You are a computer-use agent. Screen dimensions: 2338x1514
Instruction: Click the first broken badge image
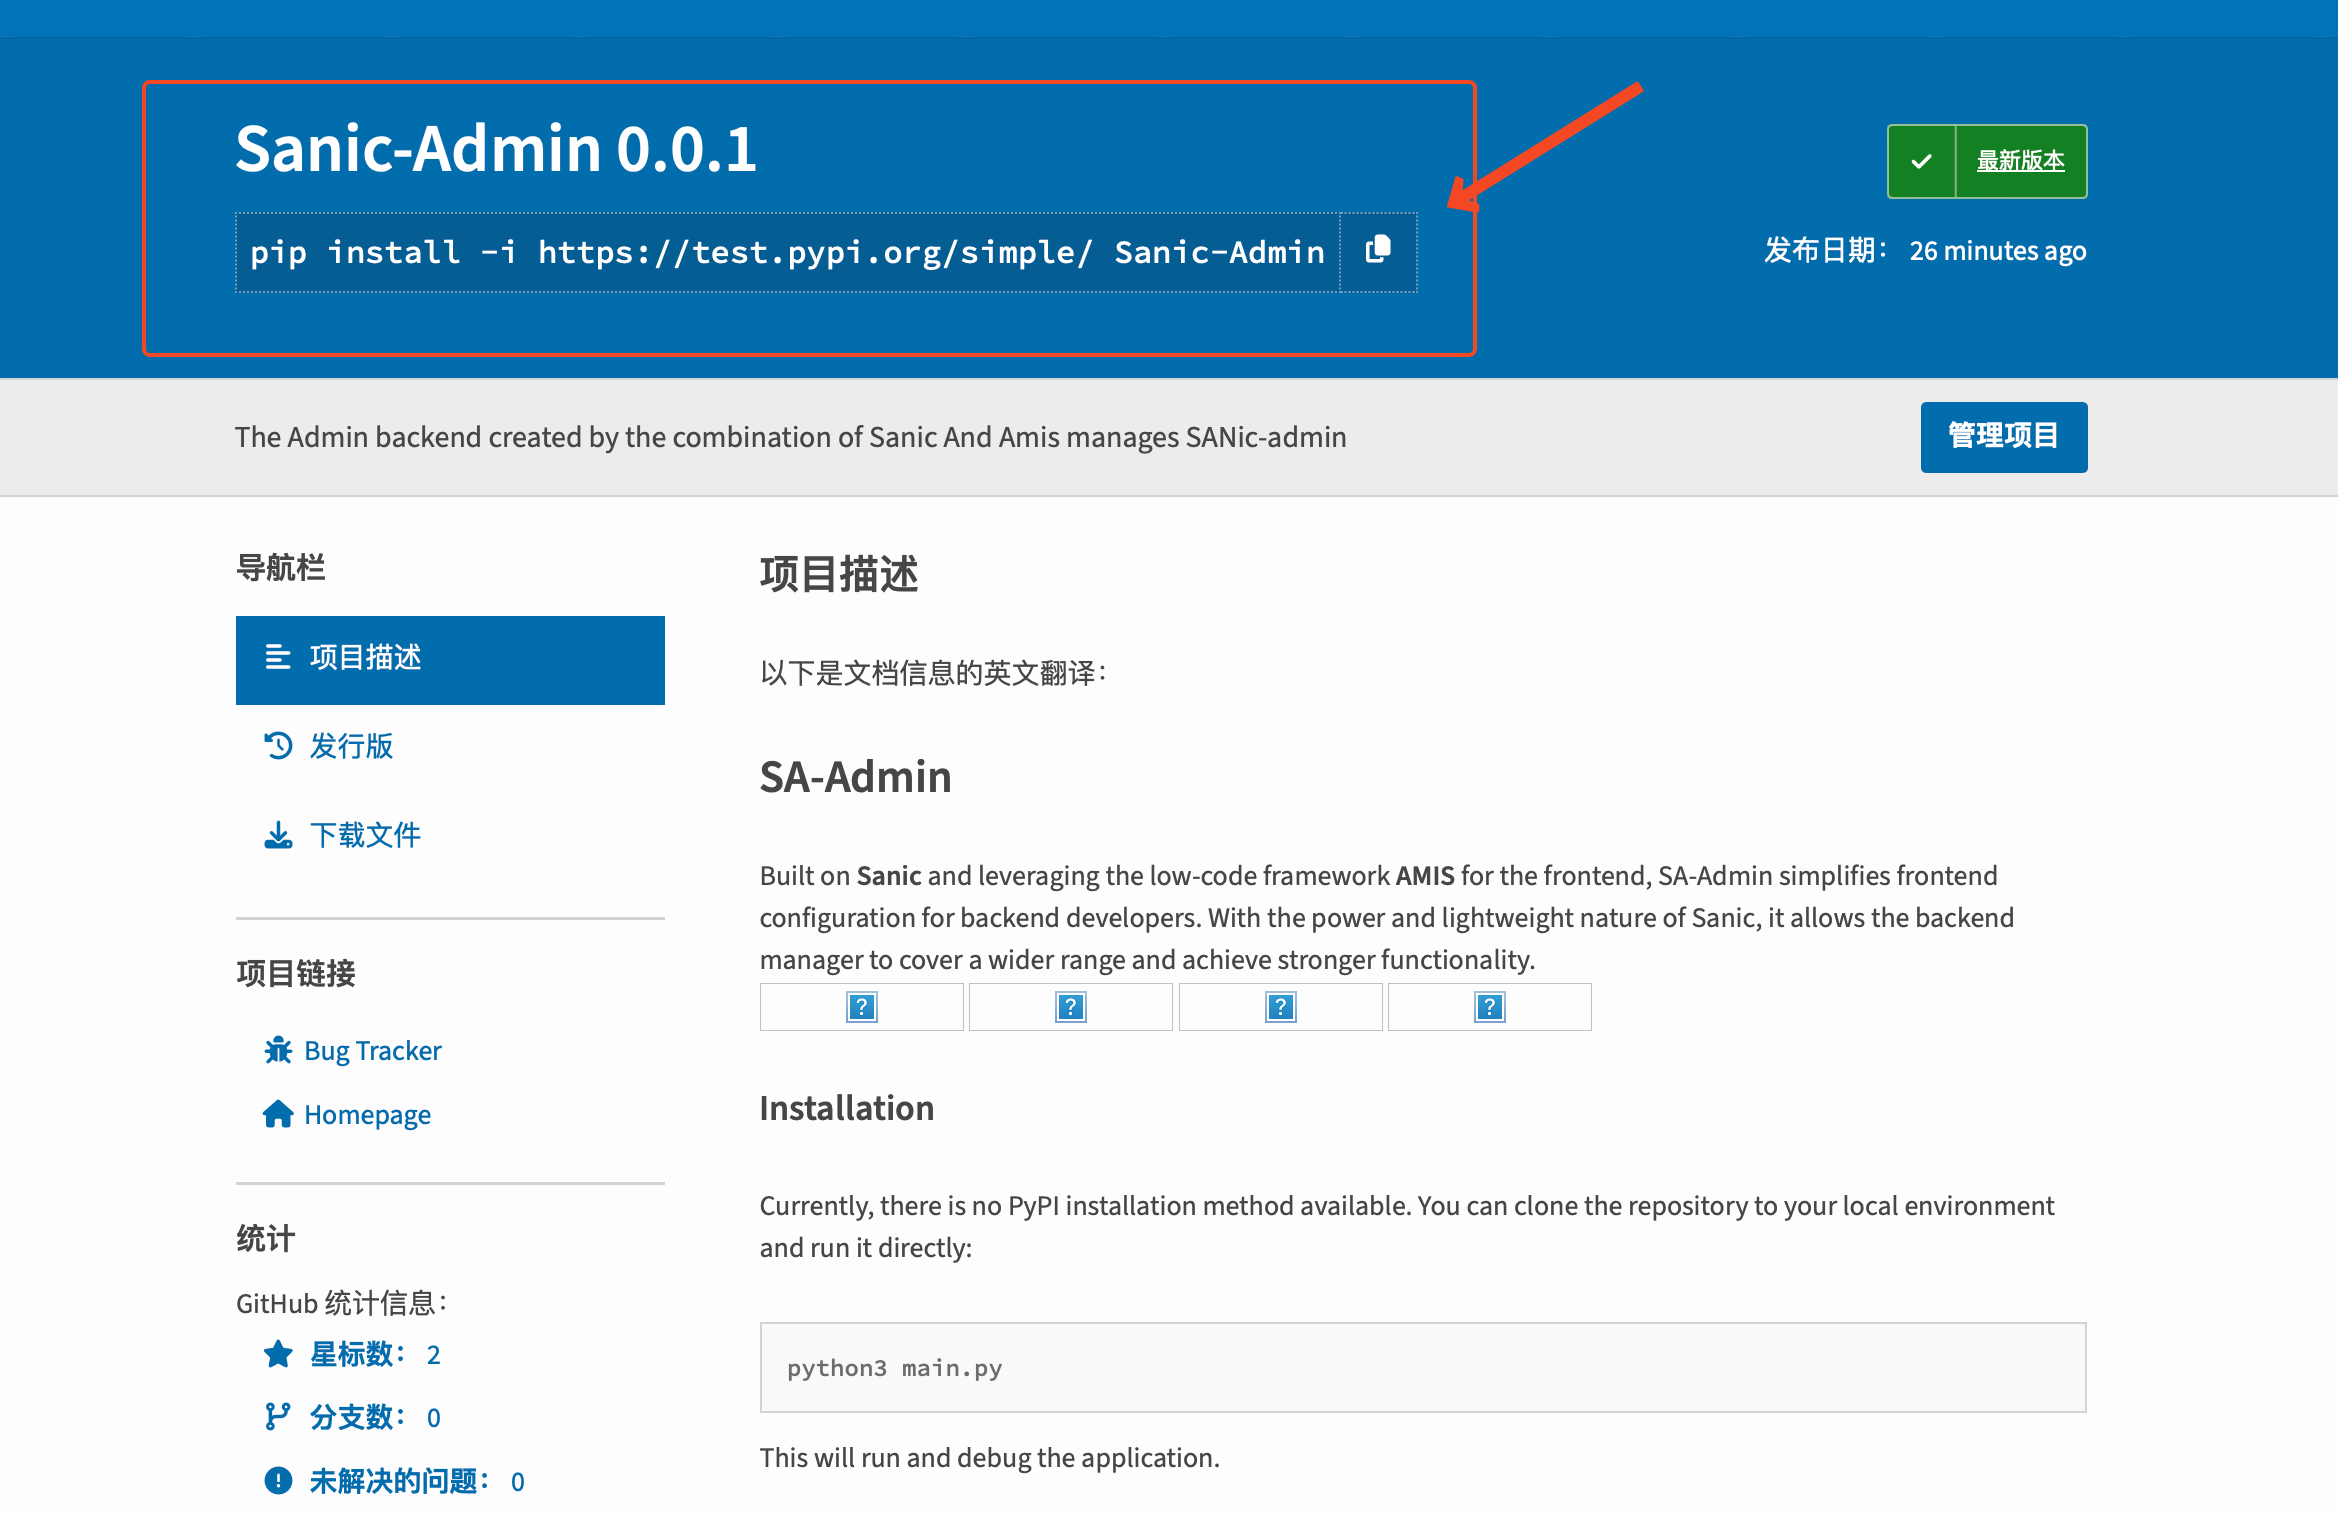[861, 1007]
